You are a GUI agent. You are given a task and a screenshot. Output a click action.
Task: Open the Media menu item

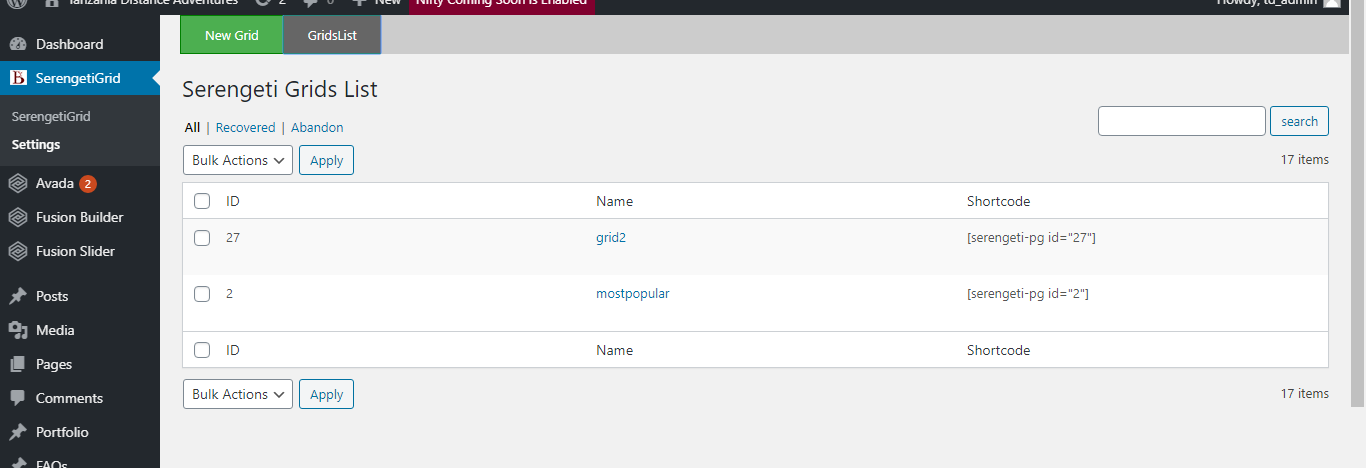coord(80,330)
